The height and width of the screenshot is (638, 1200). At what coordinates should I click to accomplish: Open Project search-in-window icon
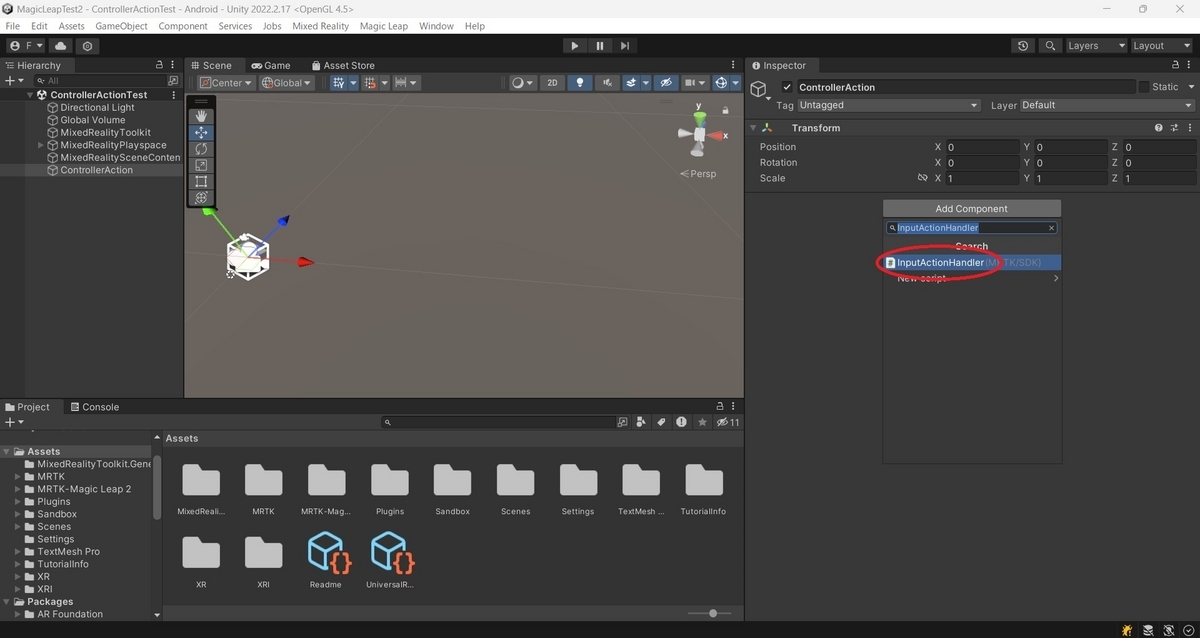(622, 423)
